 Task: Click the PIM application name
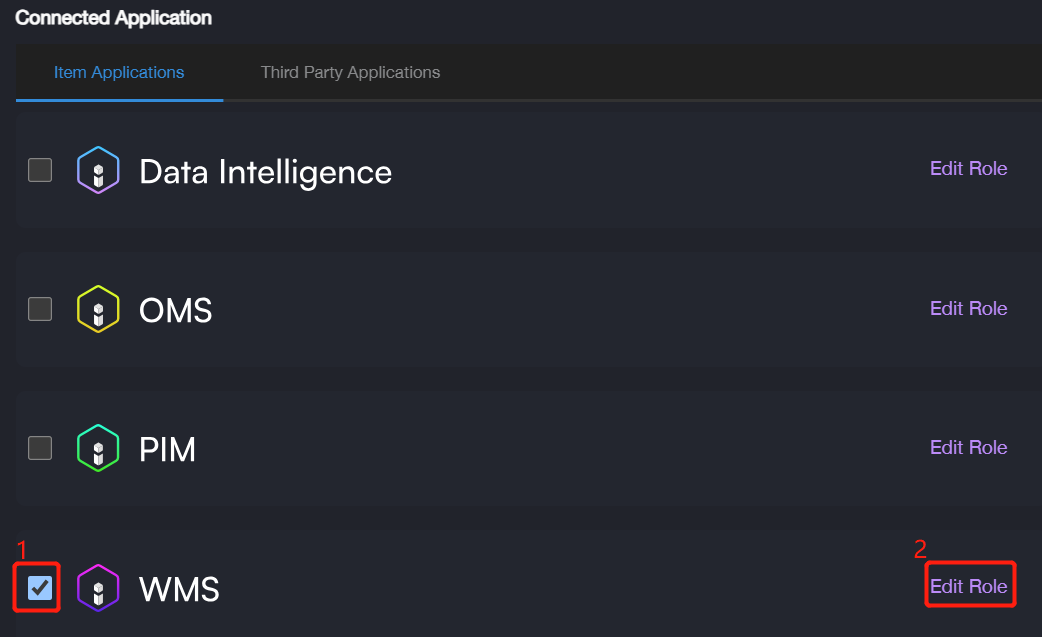167,449
